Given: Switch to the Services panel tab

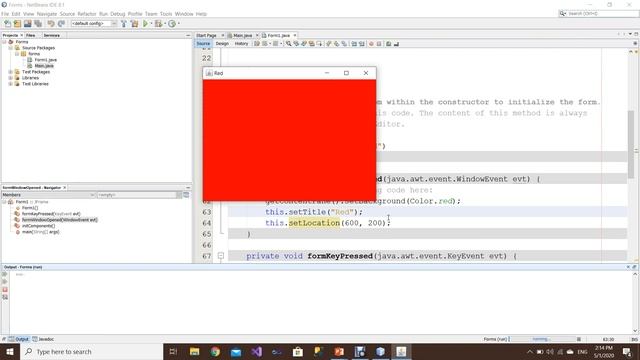Looking at the screenshot, I should (x=52, y=36).
